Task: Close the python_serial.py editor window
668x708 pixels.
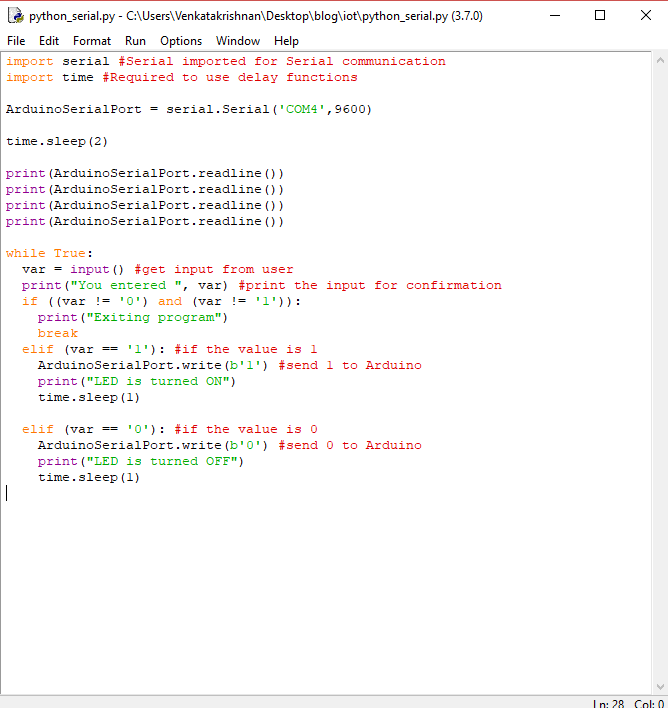Action: [x=646, y=15]
